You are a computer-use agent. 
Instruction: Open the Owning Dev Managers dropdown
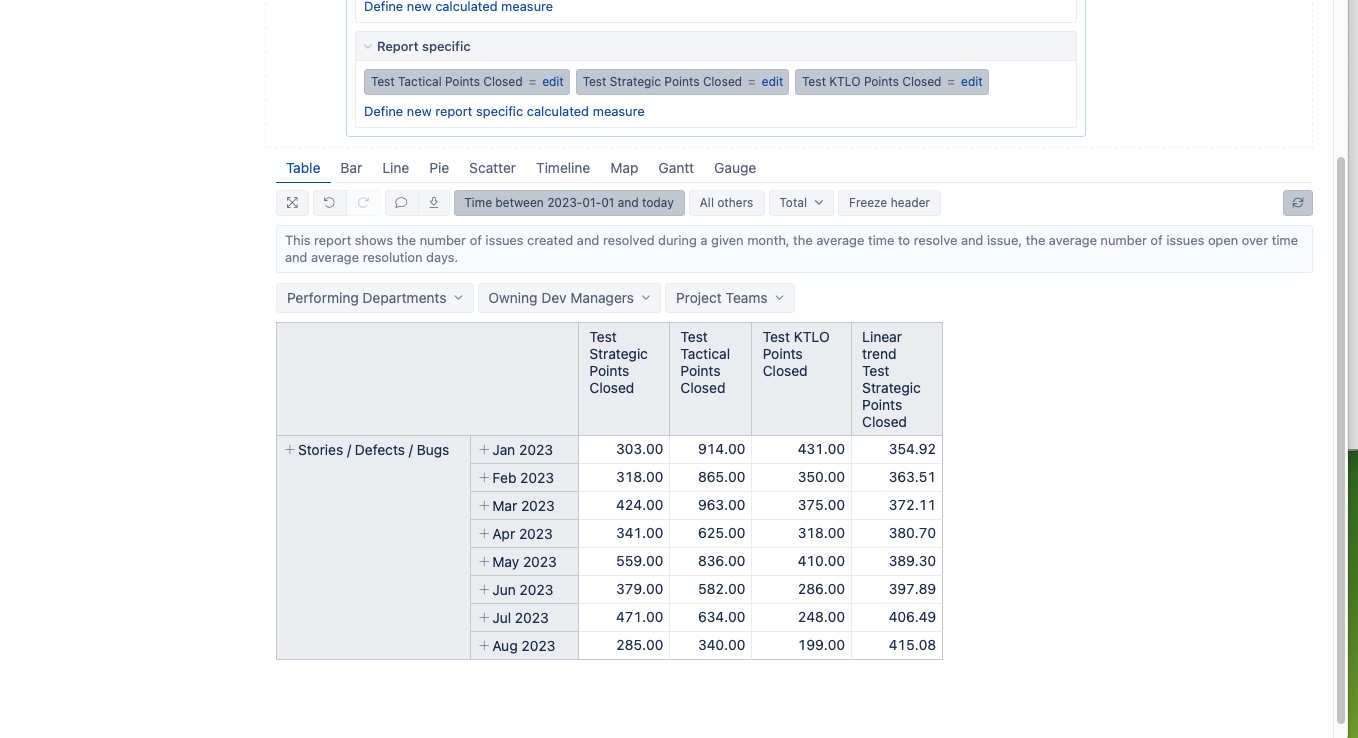tap(570, 298)
